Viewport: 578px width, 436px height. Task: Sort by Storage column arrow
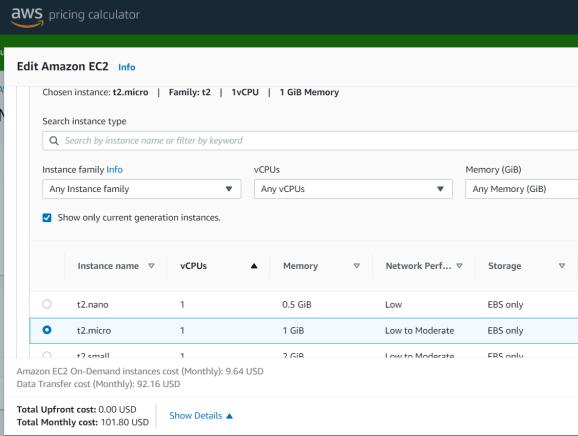pyautogui.click(x=562, y=266)
